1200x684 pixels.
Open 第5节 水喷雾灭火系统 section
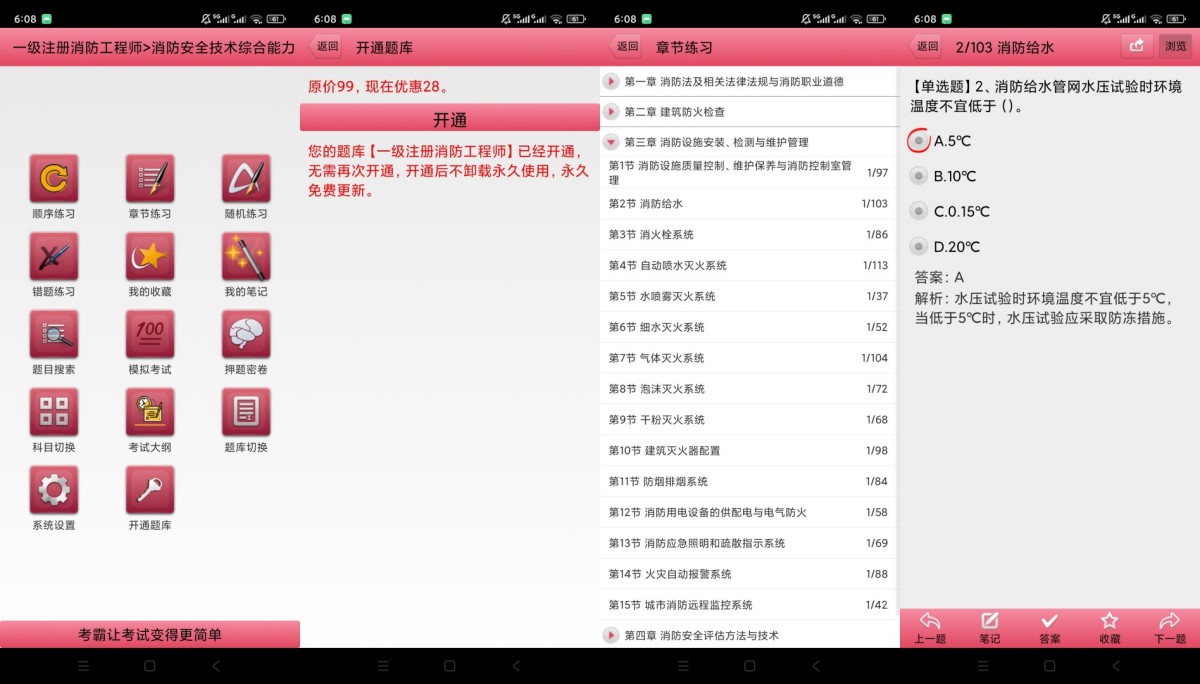(x=750, y=296)
